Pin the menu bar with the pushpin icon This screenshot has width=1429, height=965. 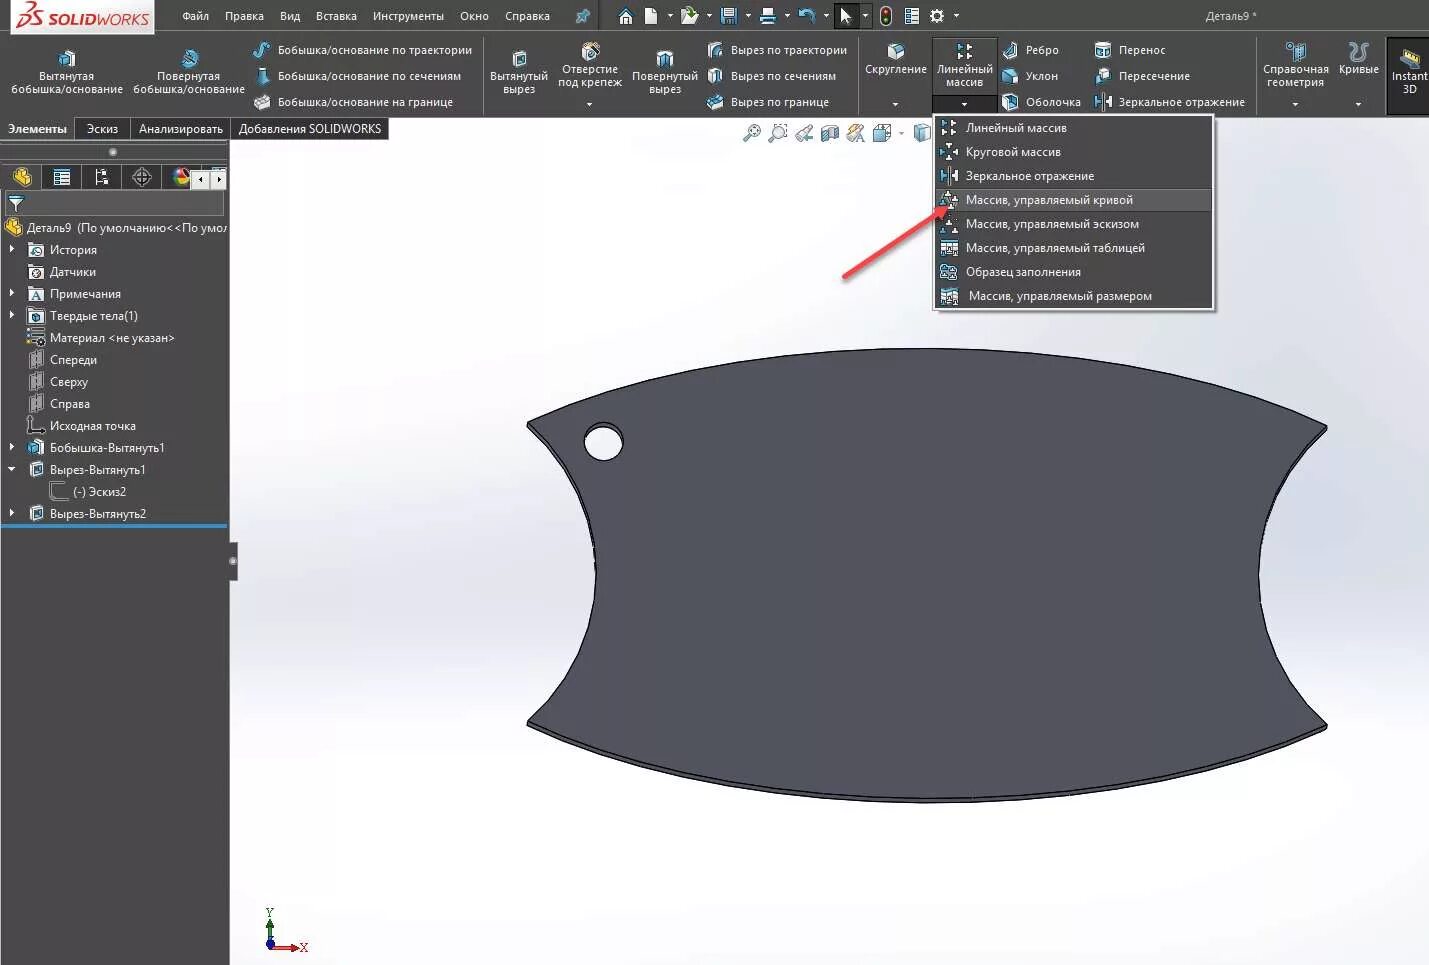[x=582, y=16]
